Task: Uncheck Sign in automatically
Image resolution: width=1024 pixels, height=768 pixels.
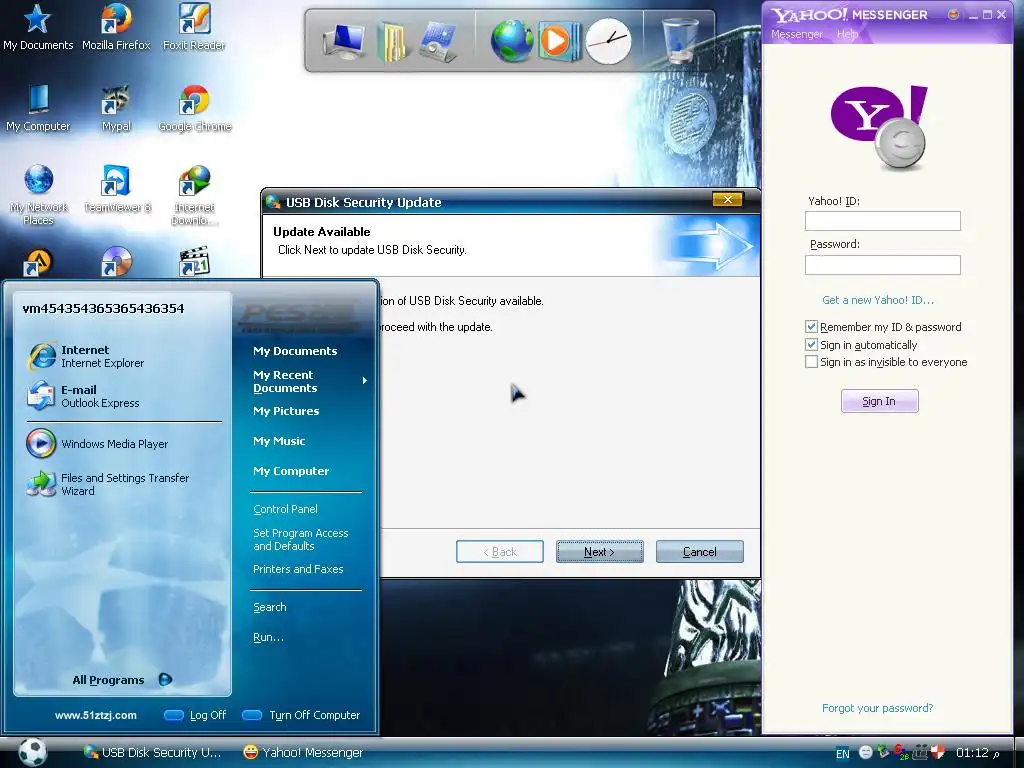Action: 811,344
